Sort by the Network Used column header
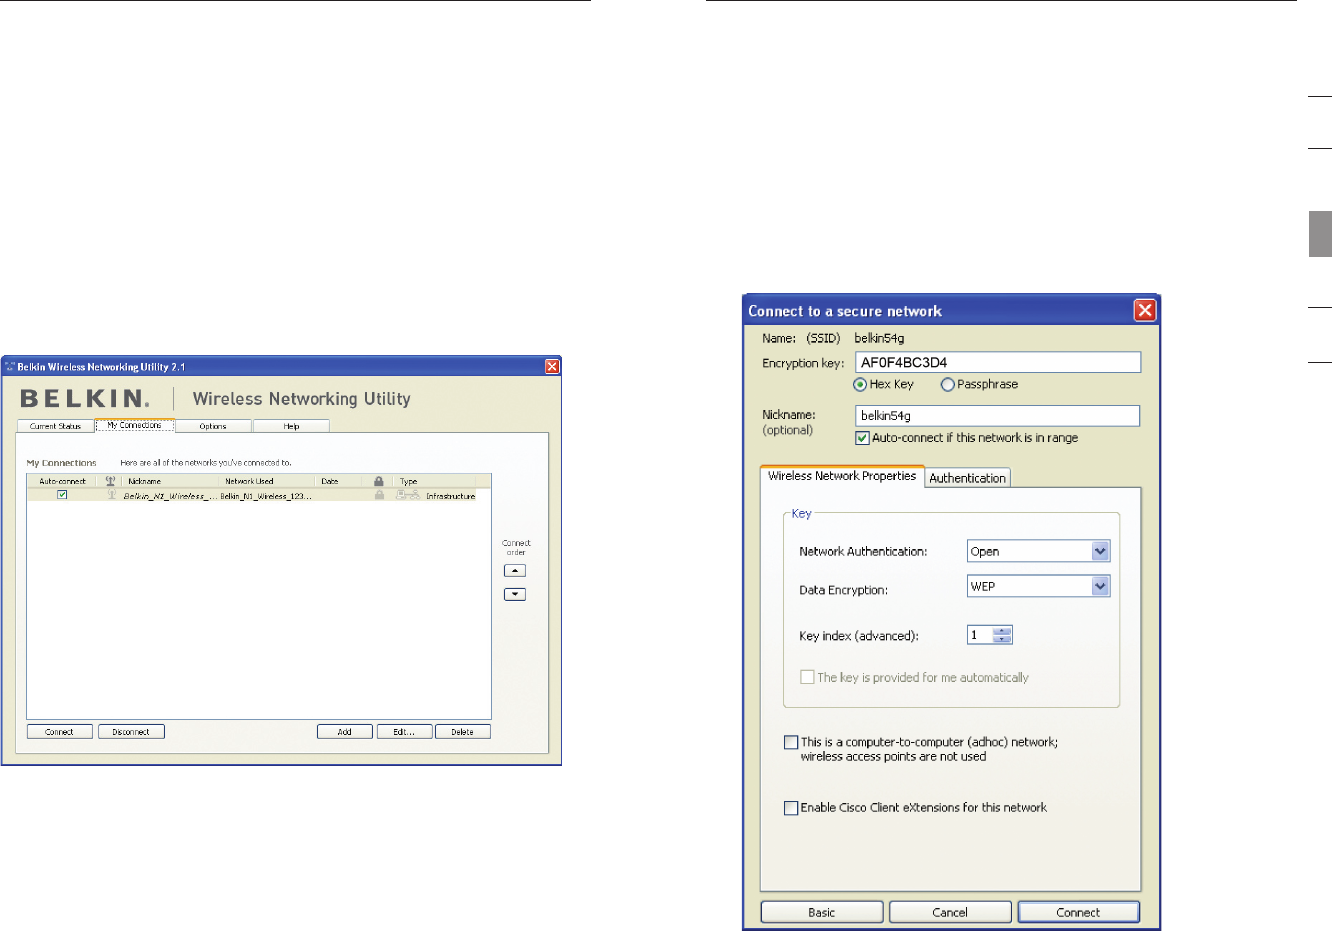1332x931 pixels. tap(267, 481)
